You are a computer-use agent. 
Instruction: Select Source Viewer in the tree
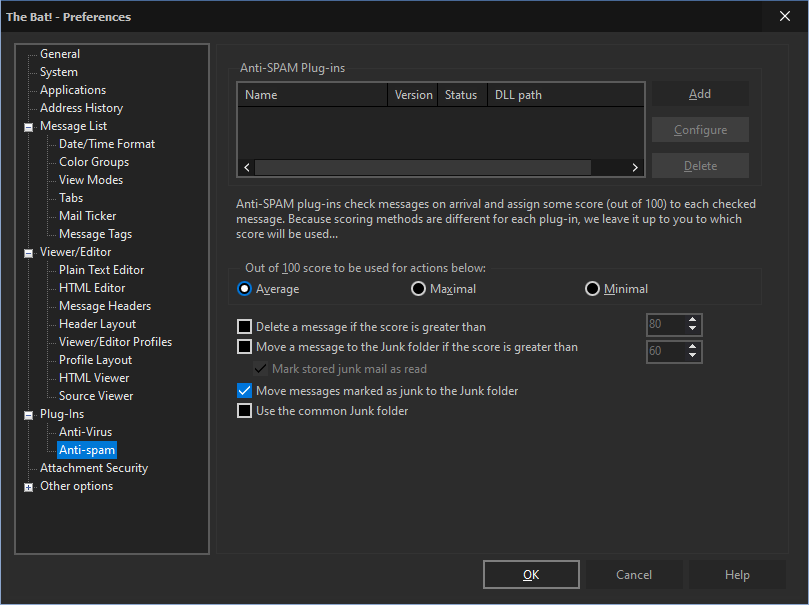[96, 396]
